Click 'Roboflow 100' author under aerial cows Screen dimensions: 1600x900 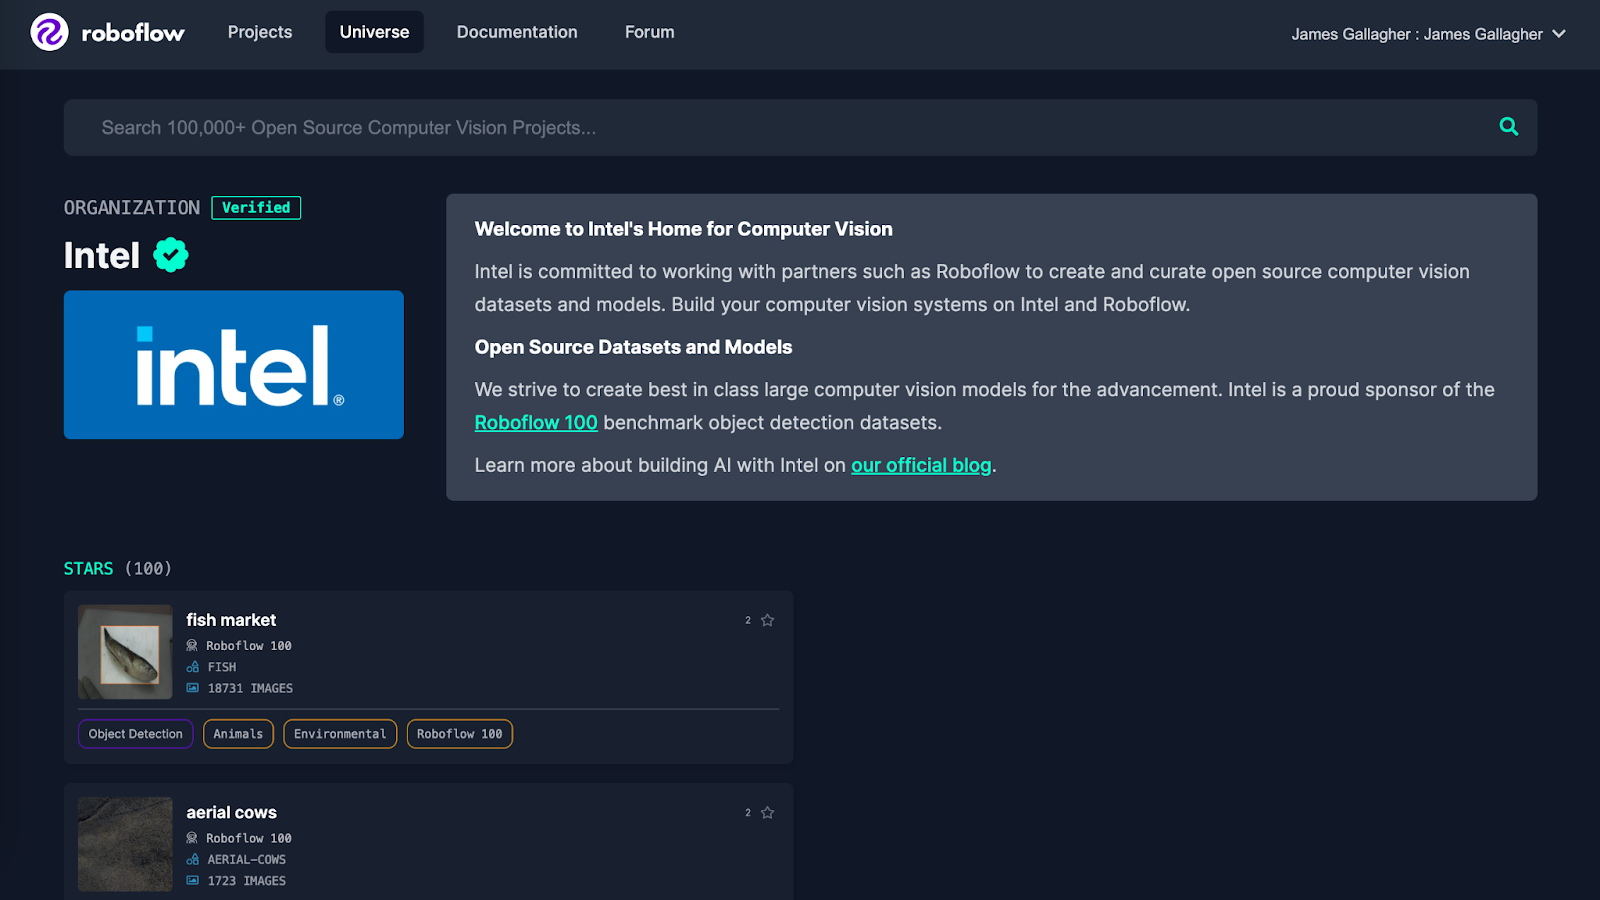point(249,838)
